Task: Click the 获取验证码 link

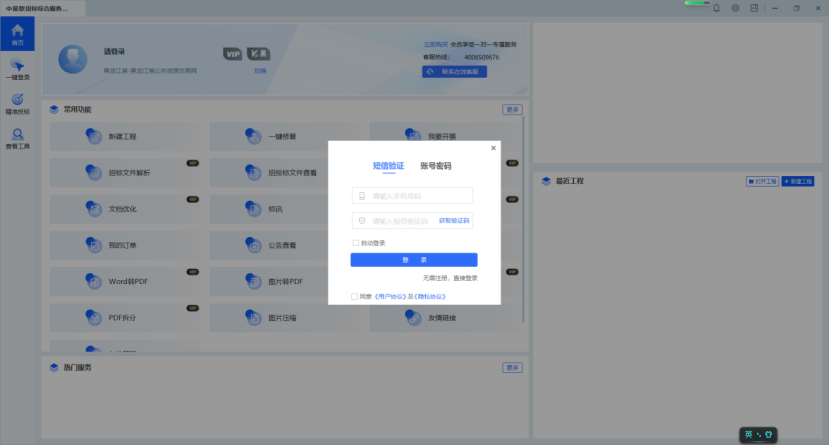Action: click(x=454, y=220)
